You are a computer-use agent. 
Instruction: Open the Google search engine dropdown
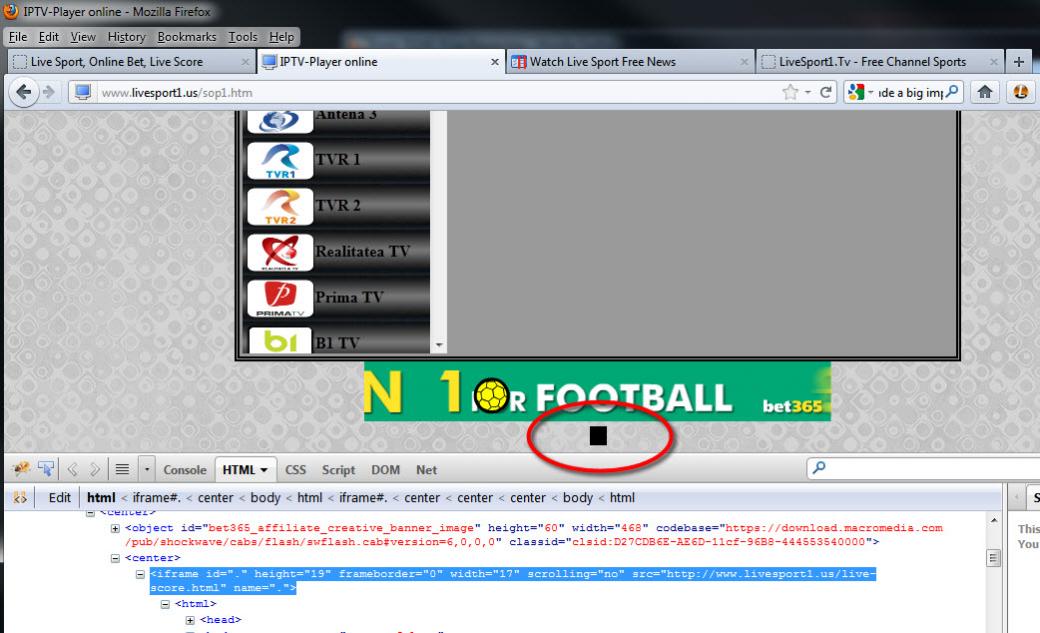point(870,92)
